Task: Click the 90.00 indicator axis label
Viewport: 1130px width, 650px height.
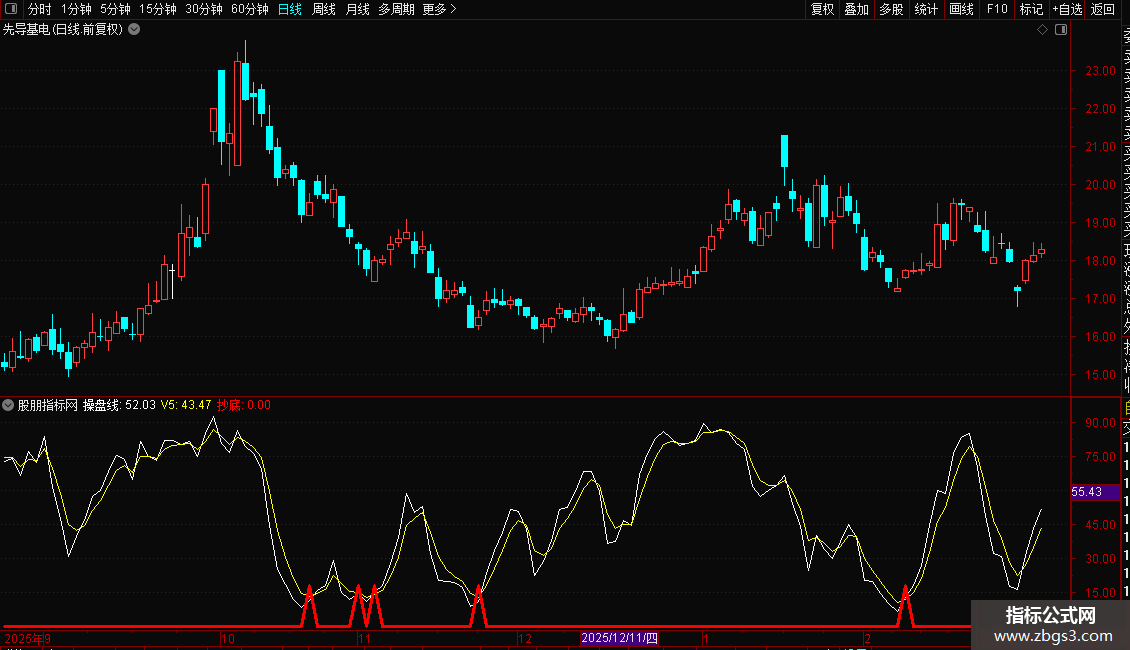Action: pyautogui.click(x=1100, y=423)
